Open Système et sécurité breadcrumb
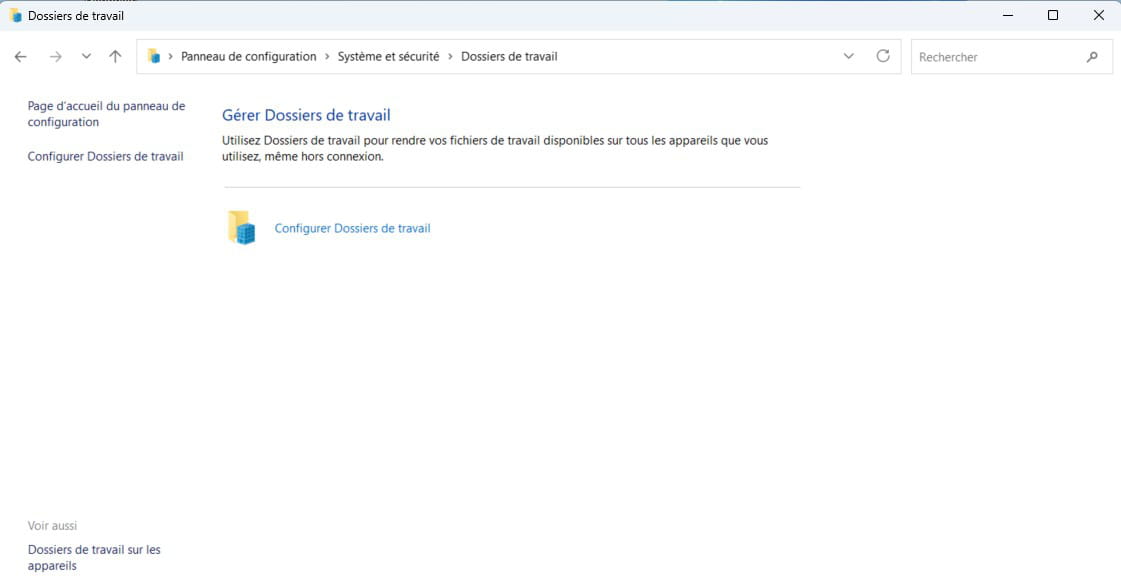Viewport: 1121px width, 587px height. pyautogui.click(x=388, y=57)
